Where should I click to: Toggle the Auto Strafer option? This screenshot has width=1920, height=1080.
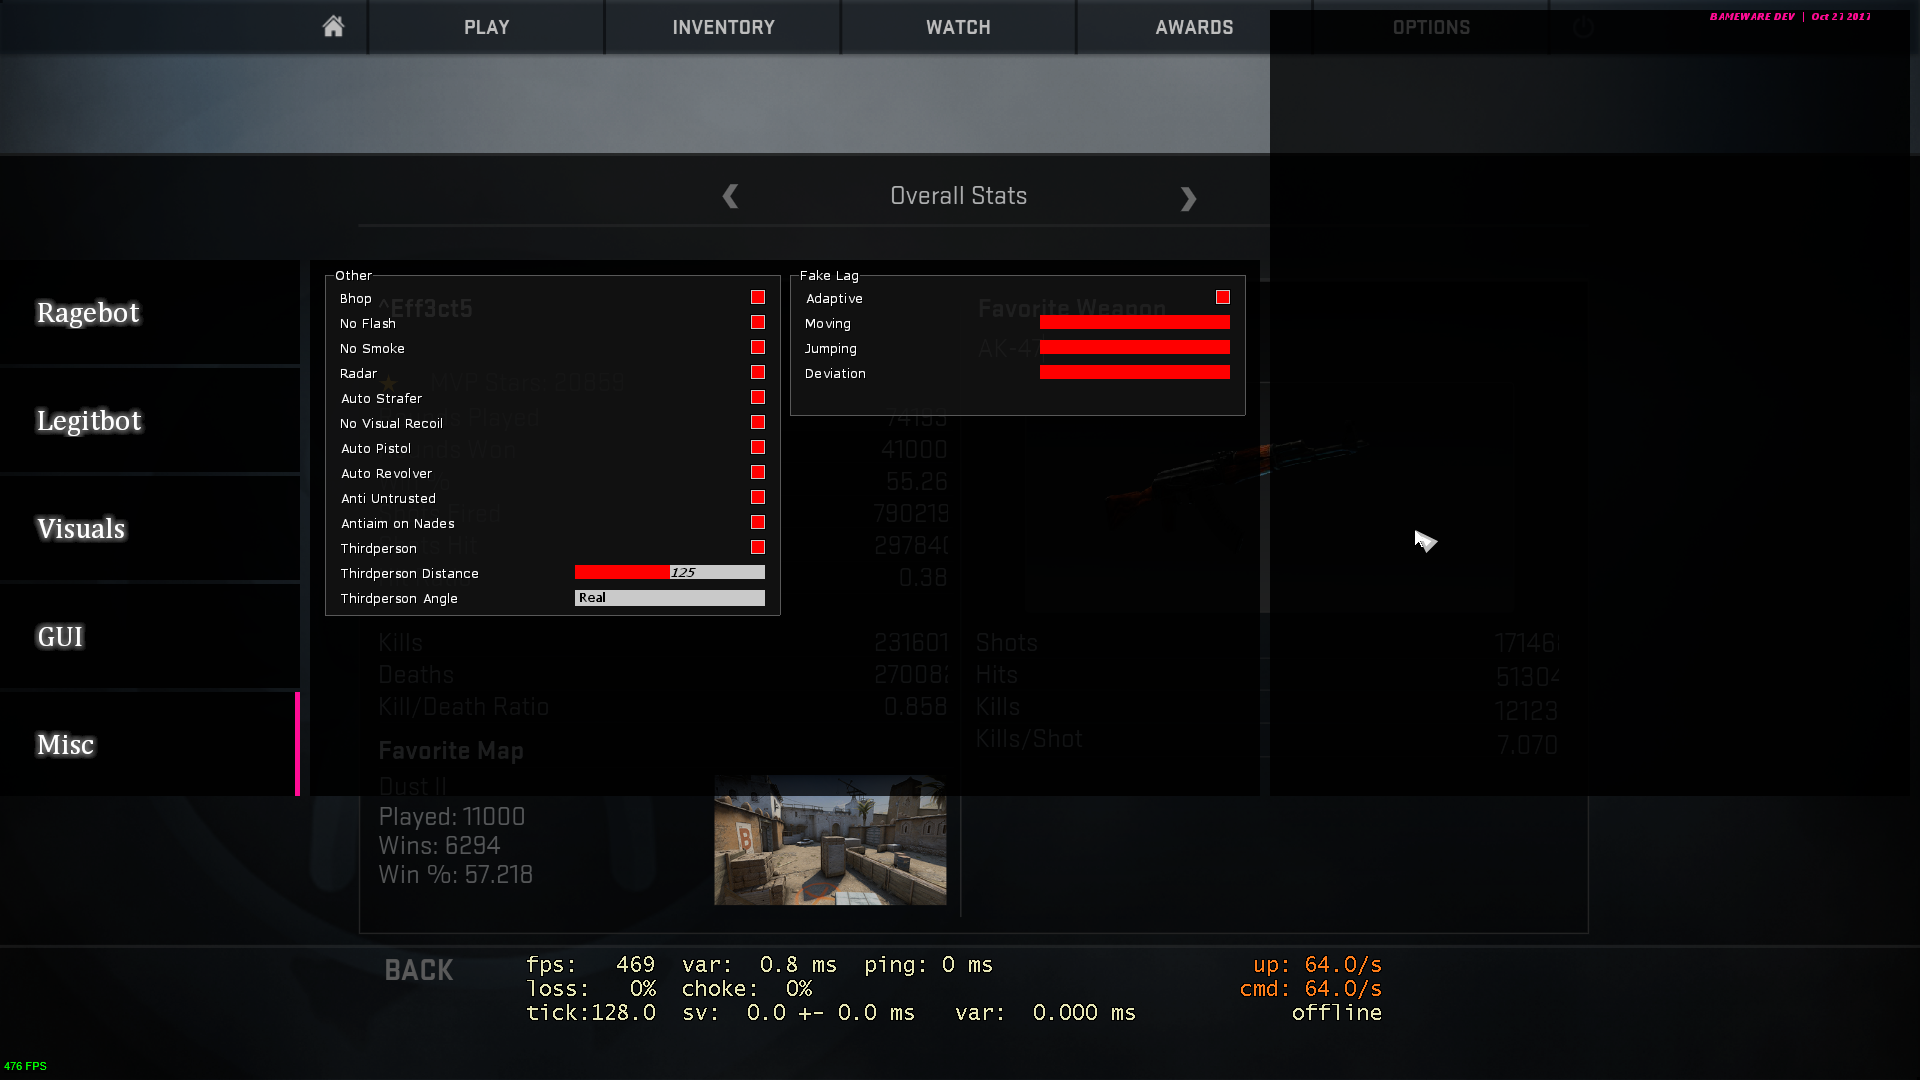(758, 398)
